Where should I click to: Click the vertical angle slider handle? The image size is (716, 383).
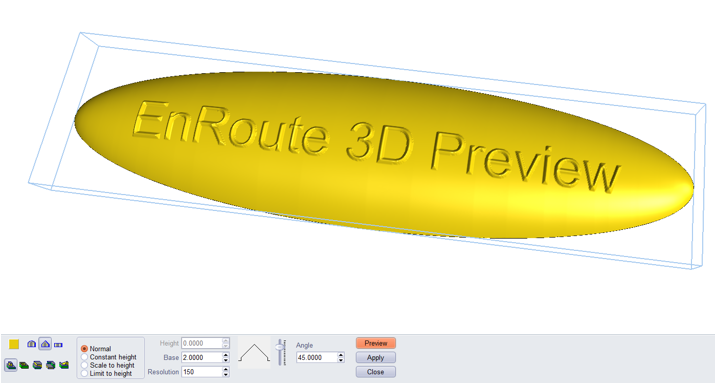click(x=280, y=347)
